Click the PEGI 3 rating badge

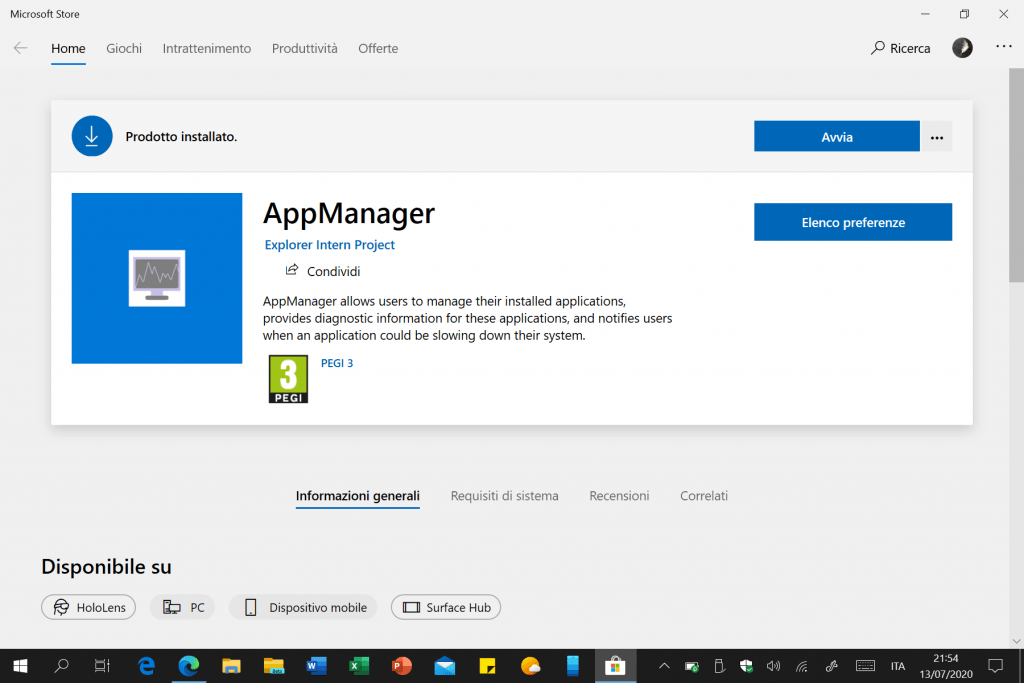pos(288,379)
